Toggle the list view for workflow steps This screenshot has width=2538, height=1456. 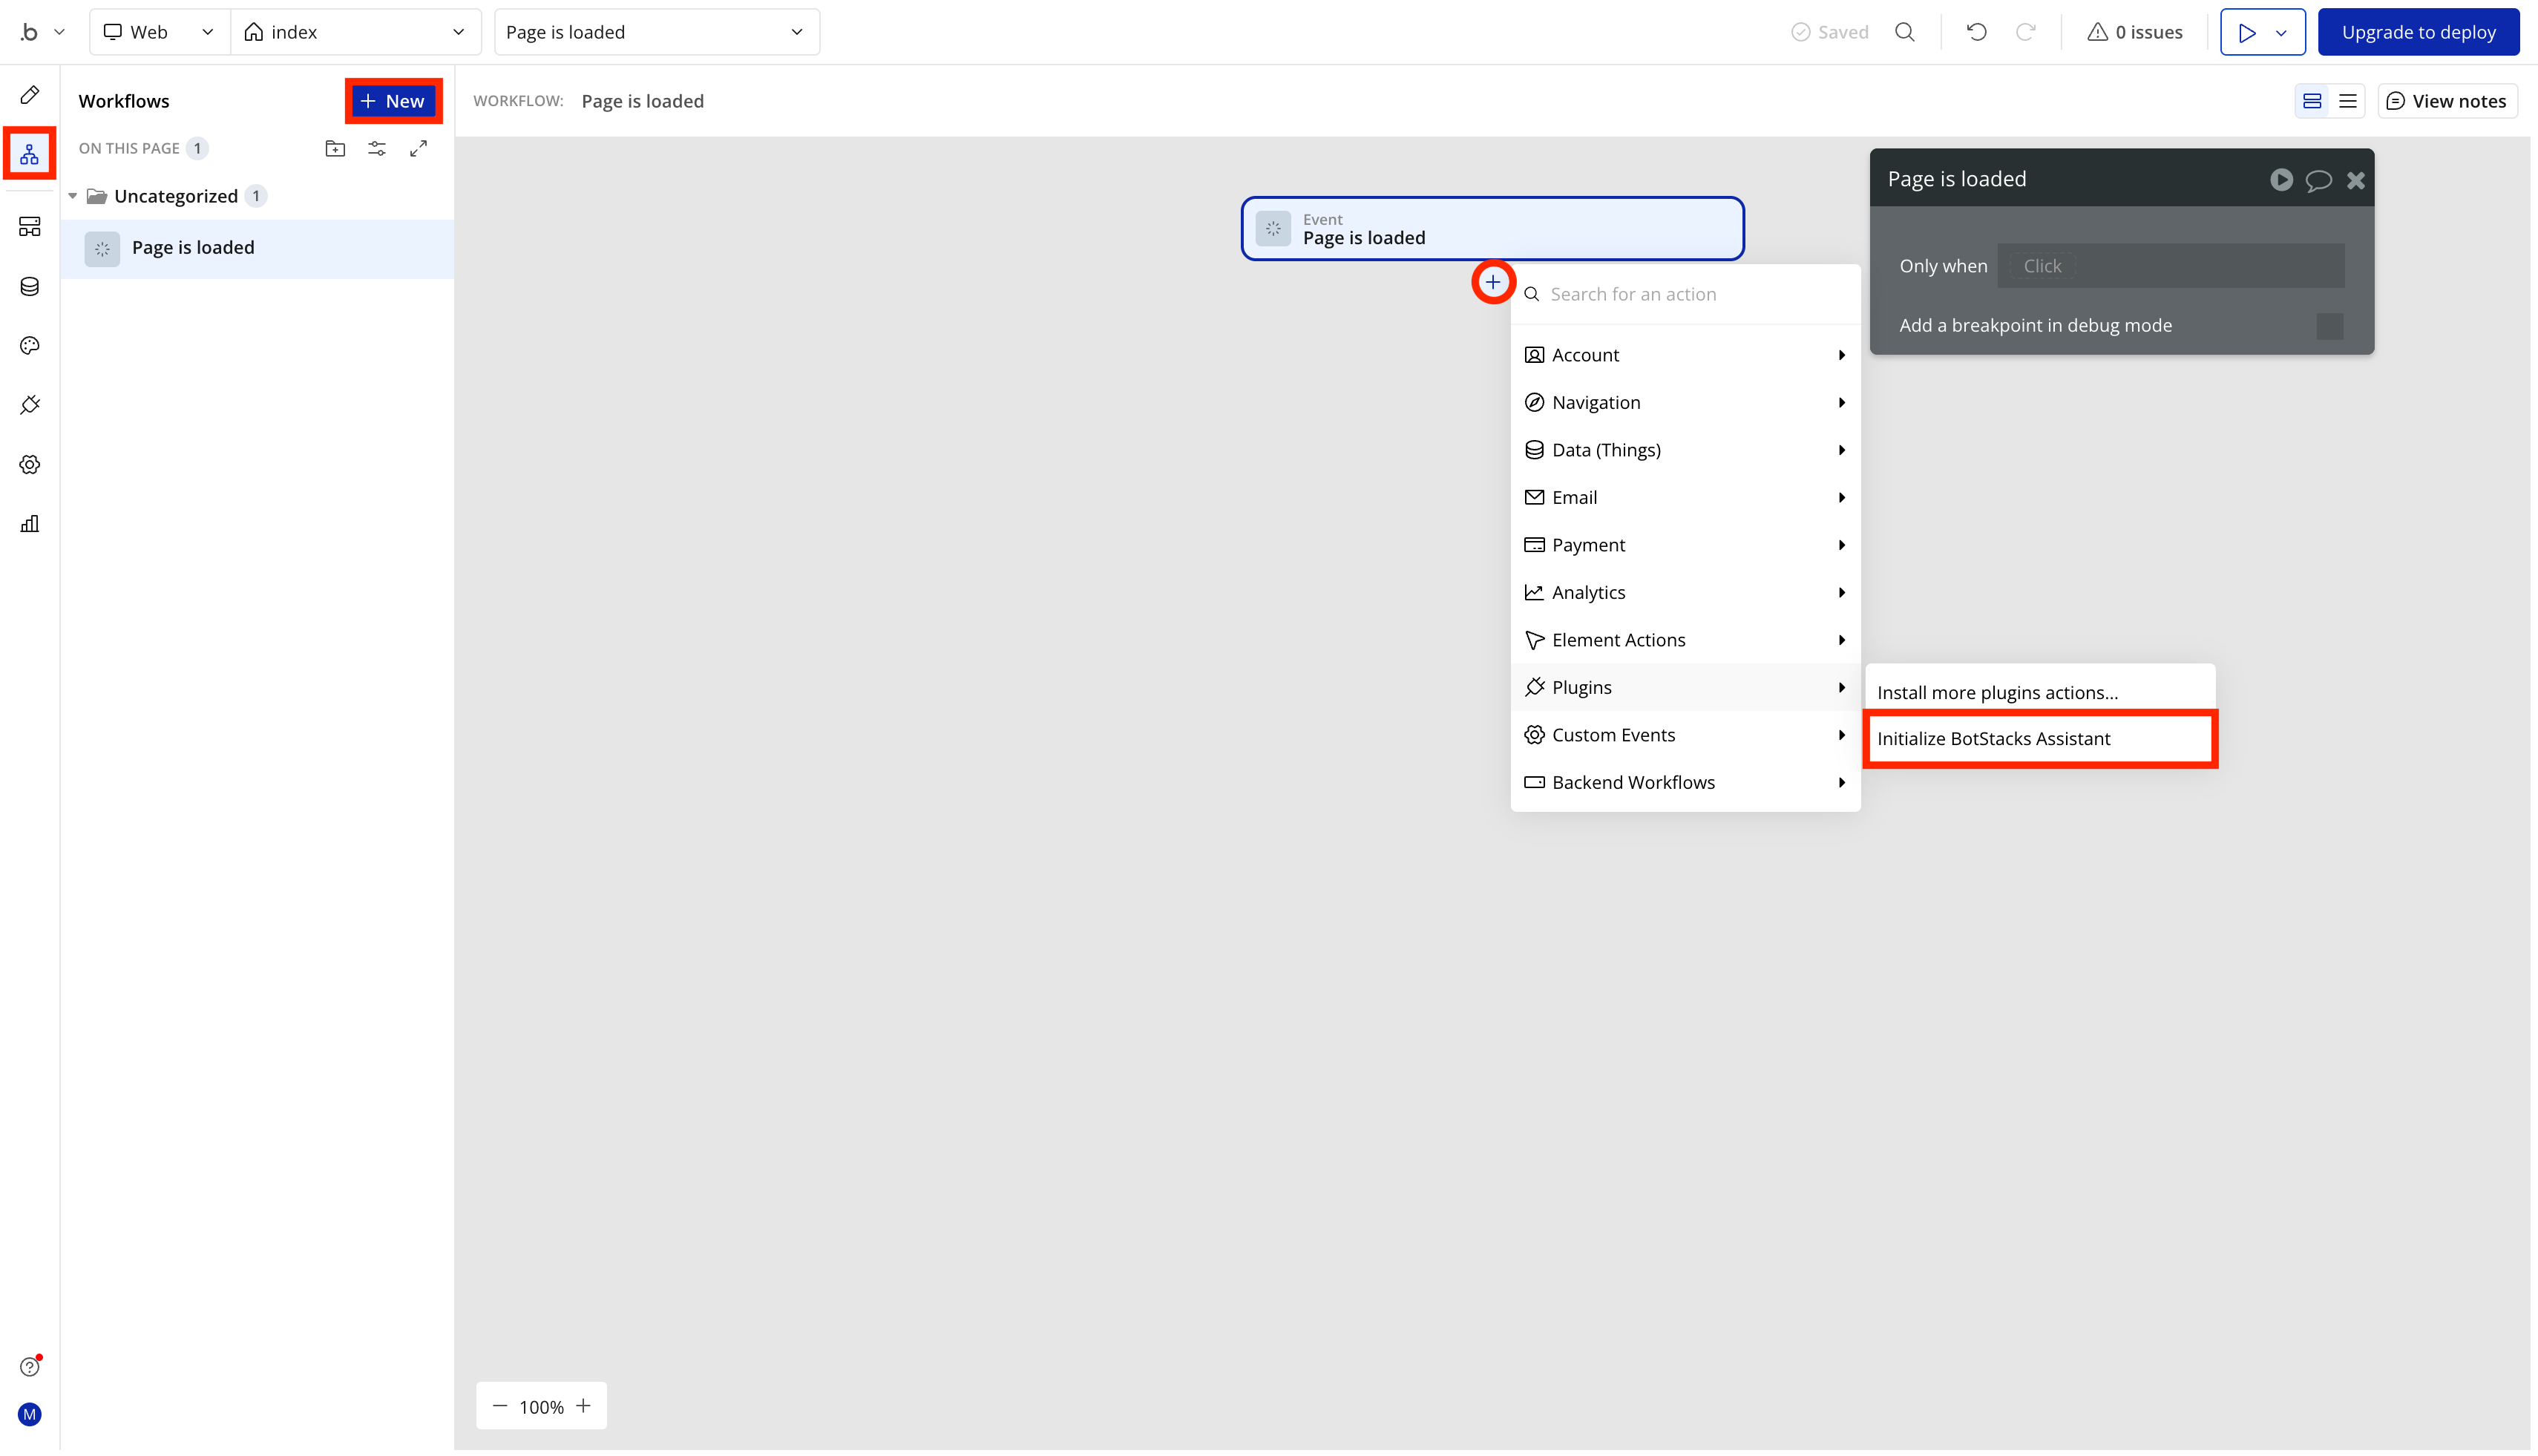pyautogui.click(x=2347, y=100)
